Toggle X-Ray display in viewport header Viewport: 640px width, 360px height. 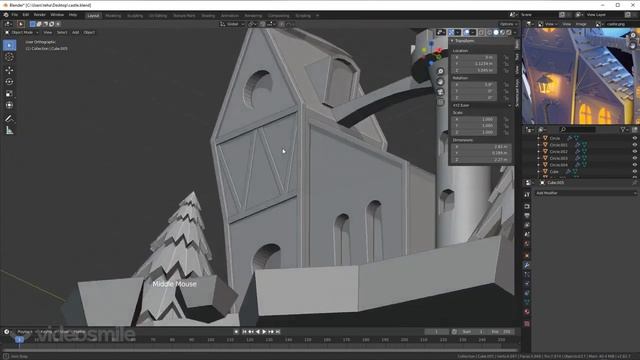481,32
